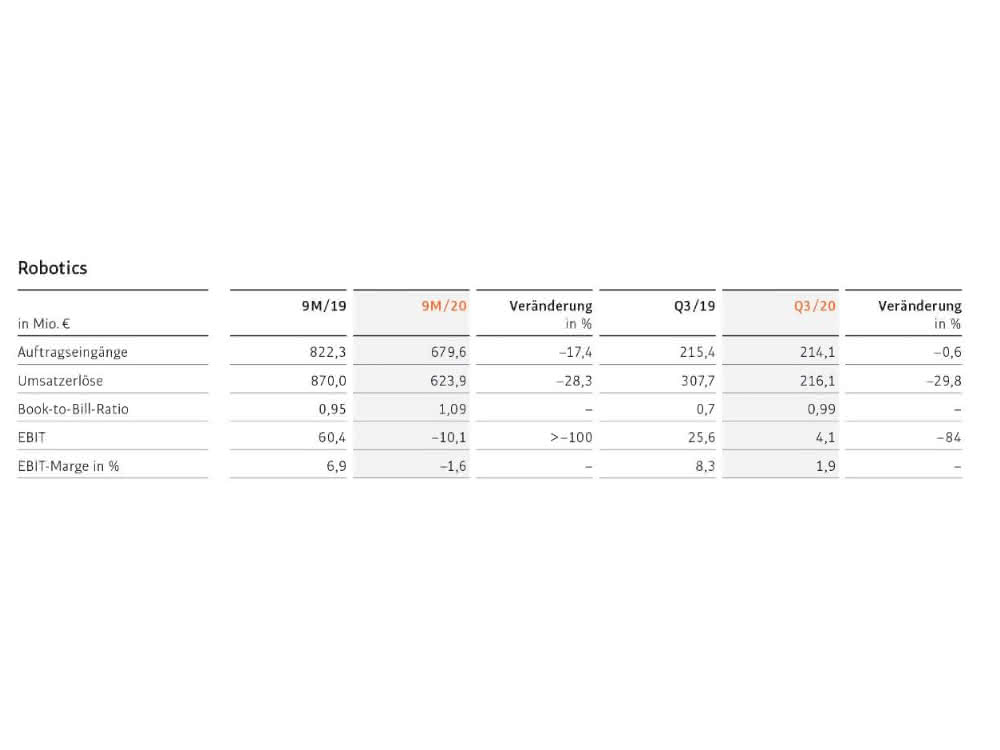
Task: Click the EBIT row label
Action: point(32,438)
